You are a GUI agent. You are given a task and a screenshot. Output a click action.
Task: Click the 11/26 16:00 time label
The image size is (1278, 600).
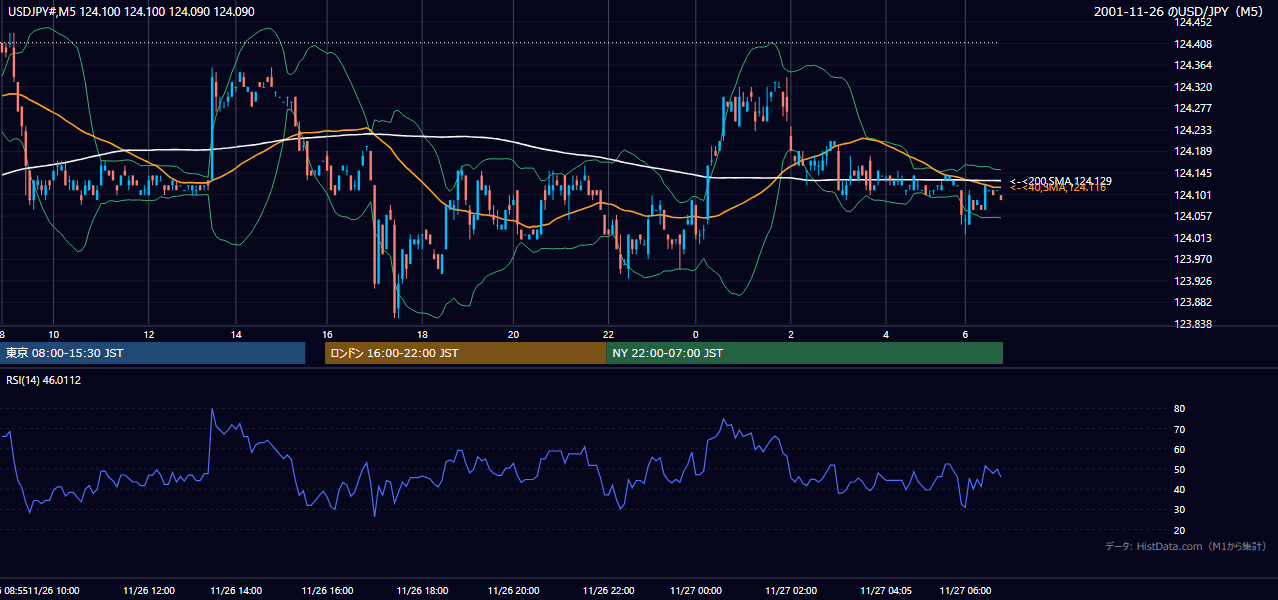coord(327,590)
